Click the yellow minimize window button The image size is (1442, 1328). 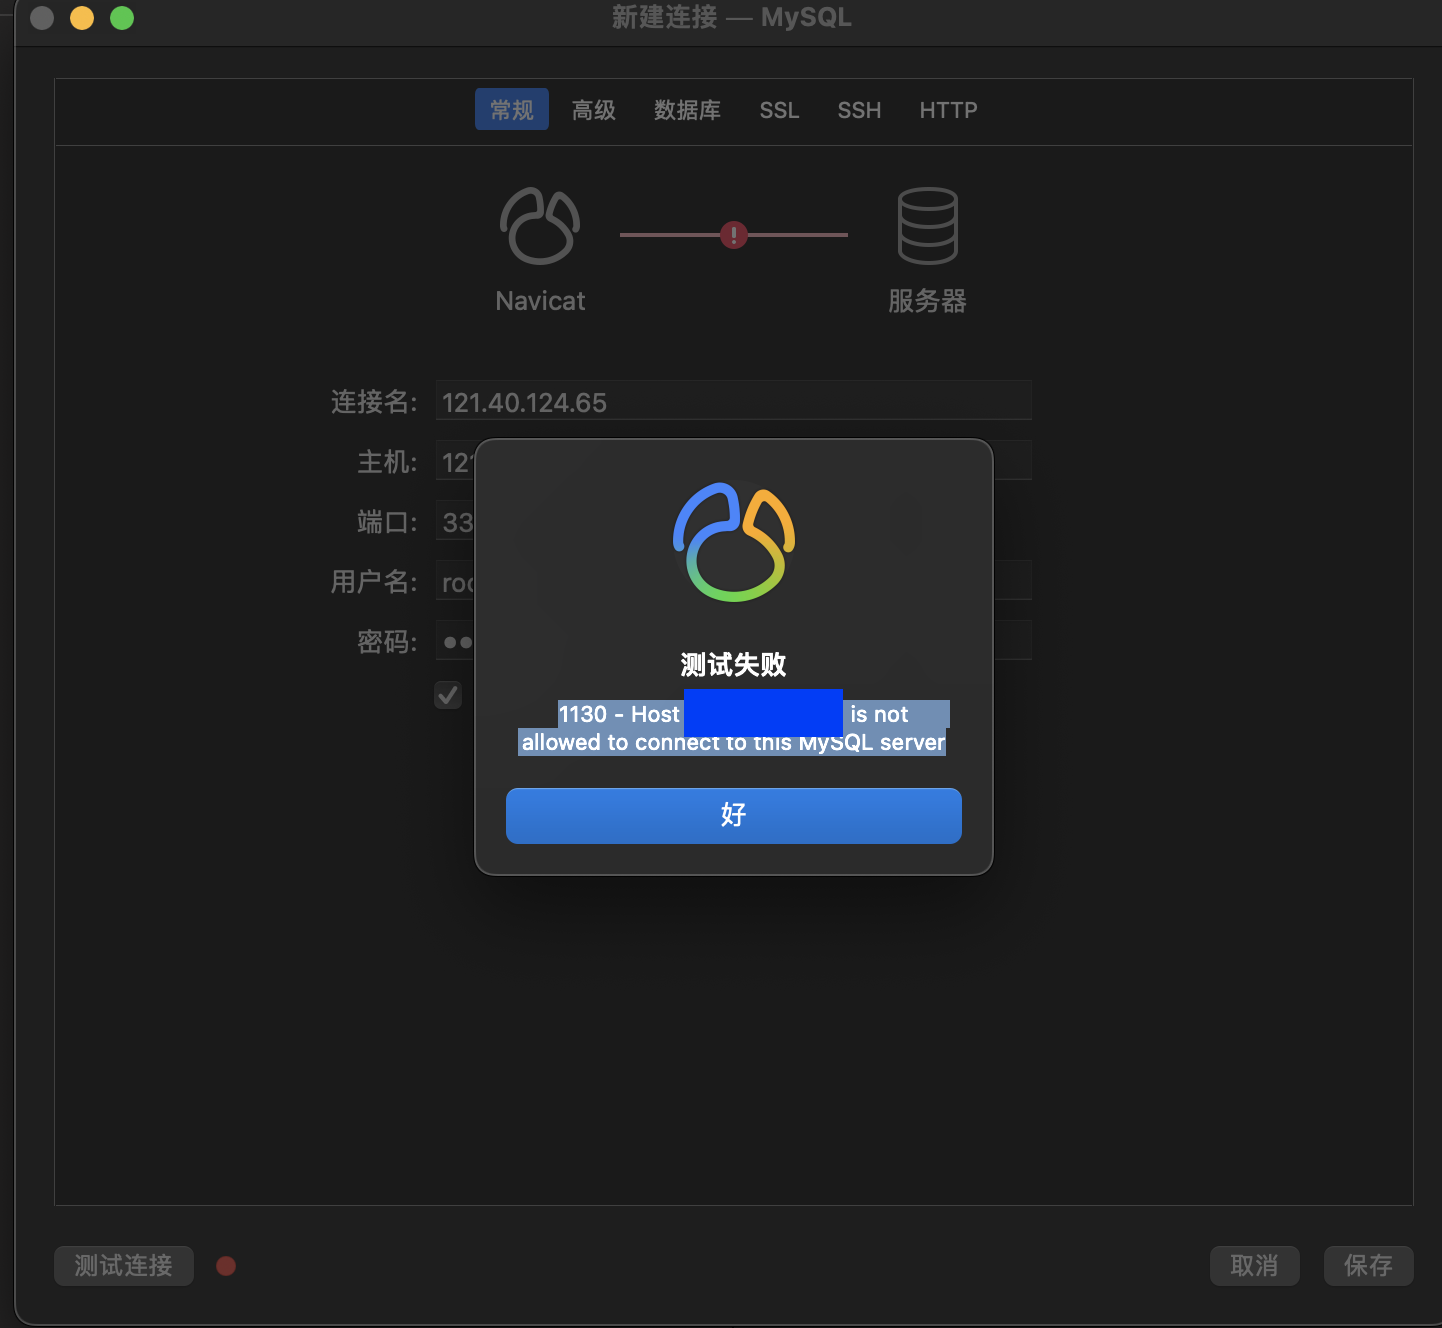[82, 18]
